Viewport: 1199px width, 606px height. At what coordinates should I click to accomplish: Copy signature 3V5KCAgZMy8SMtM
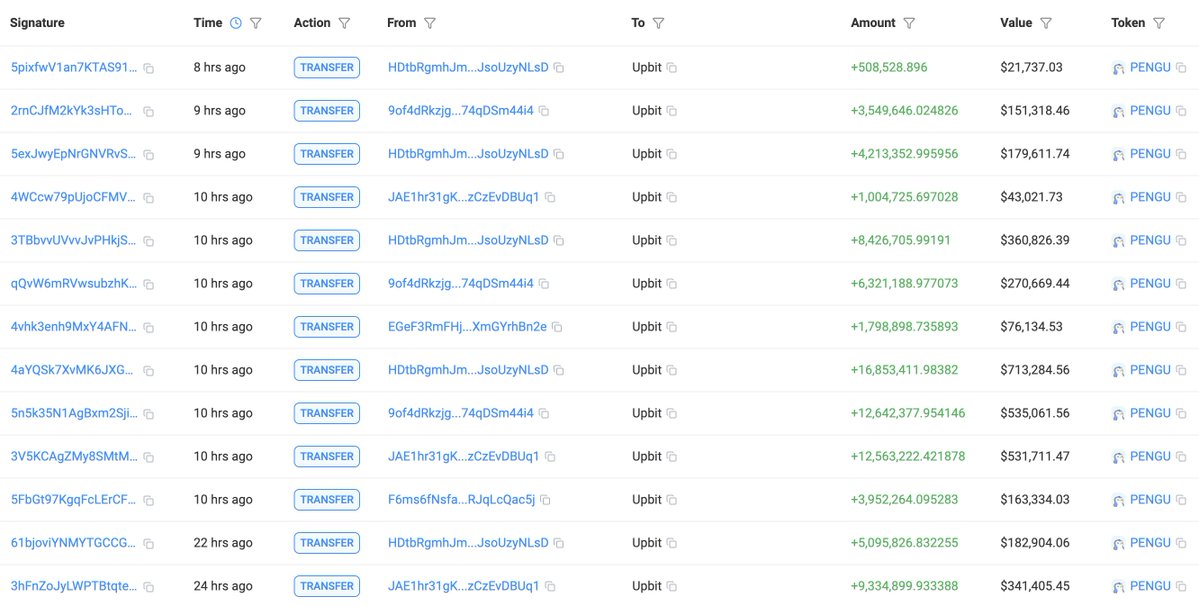[x=148, y=457]
